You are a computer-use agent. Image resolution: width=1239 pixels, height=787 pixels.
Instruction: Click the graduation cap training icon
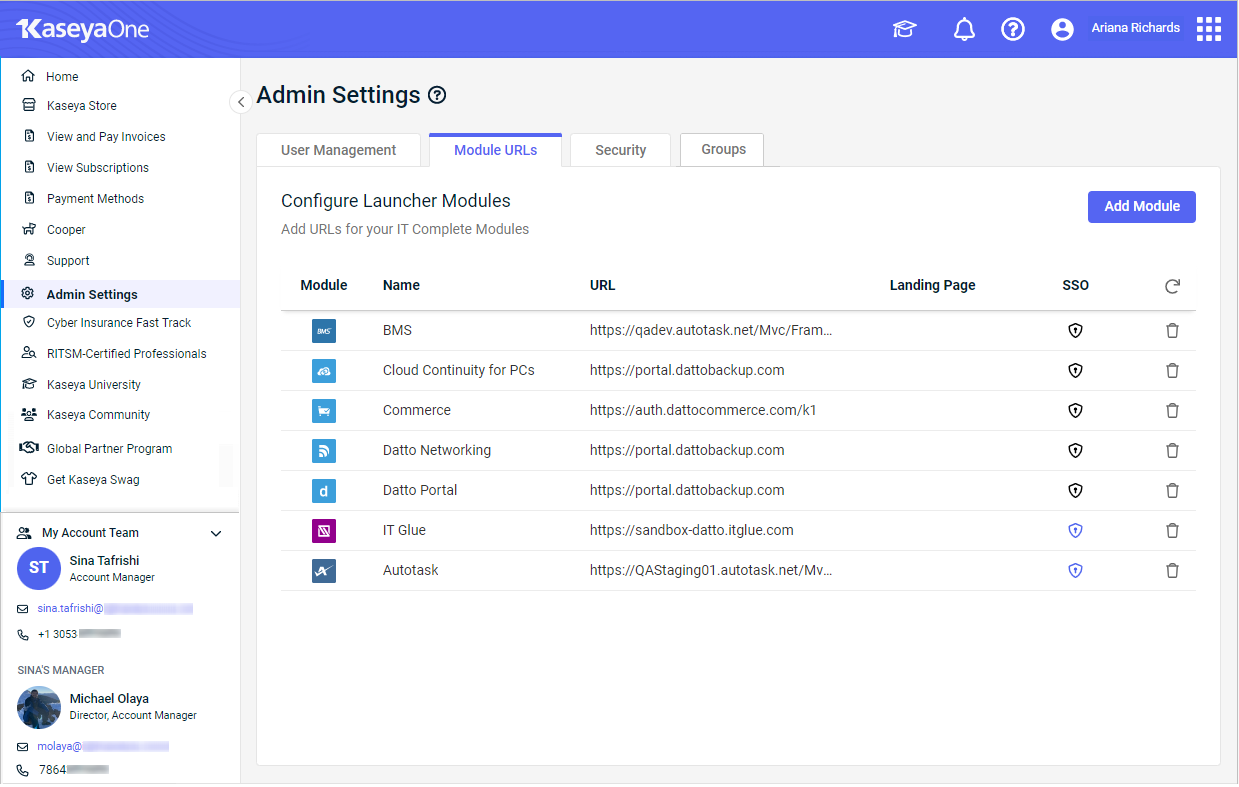(904, 29)
